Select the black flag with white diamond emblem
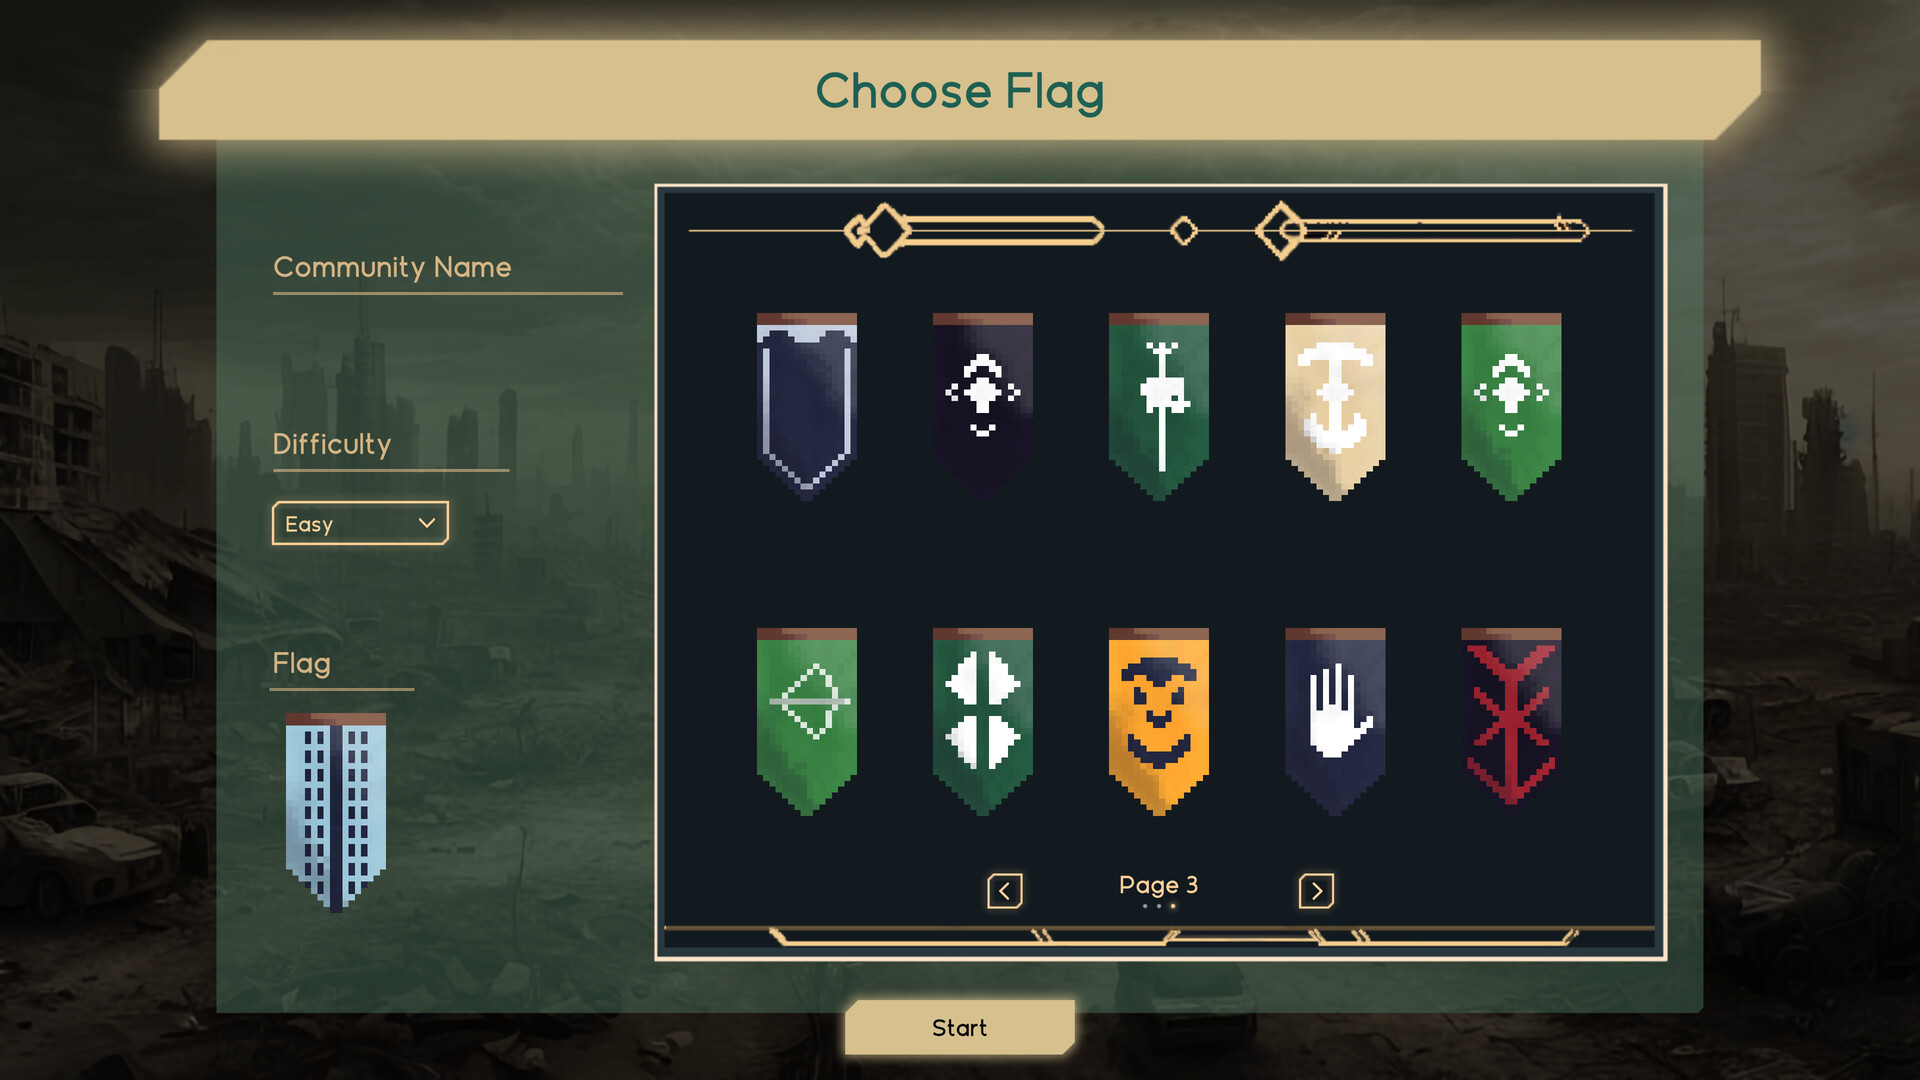Image resolution: width=1920 pixels, height=1080 pixels. [x=983, y=405]
